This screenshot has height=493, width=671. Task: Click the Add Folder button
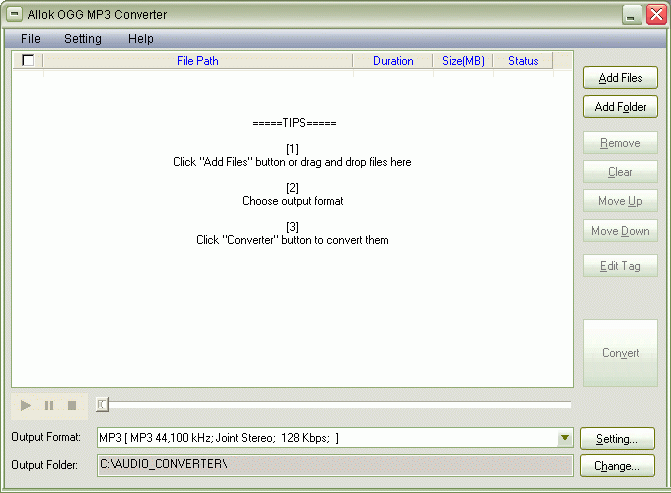[x=620, y=107]
